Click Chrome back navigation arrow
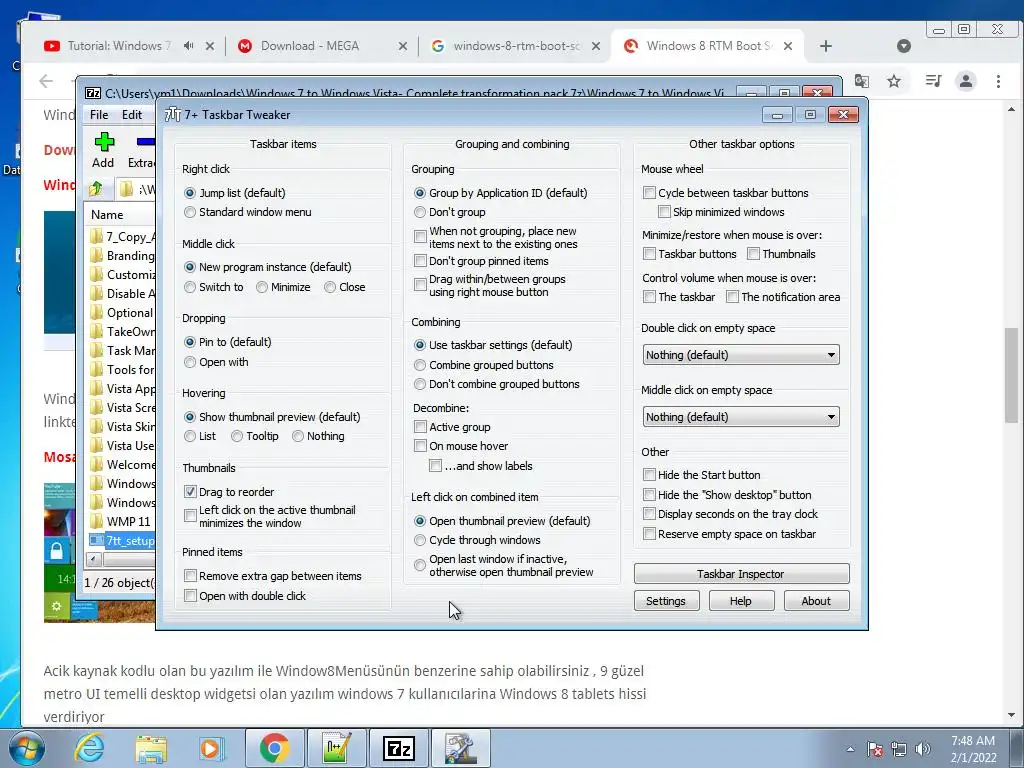Viewport: 1024px width, 768px height. click(46, 81)
